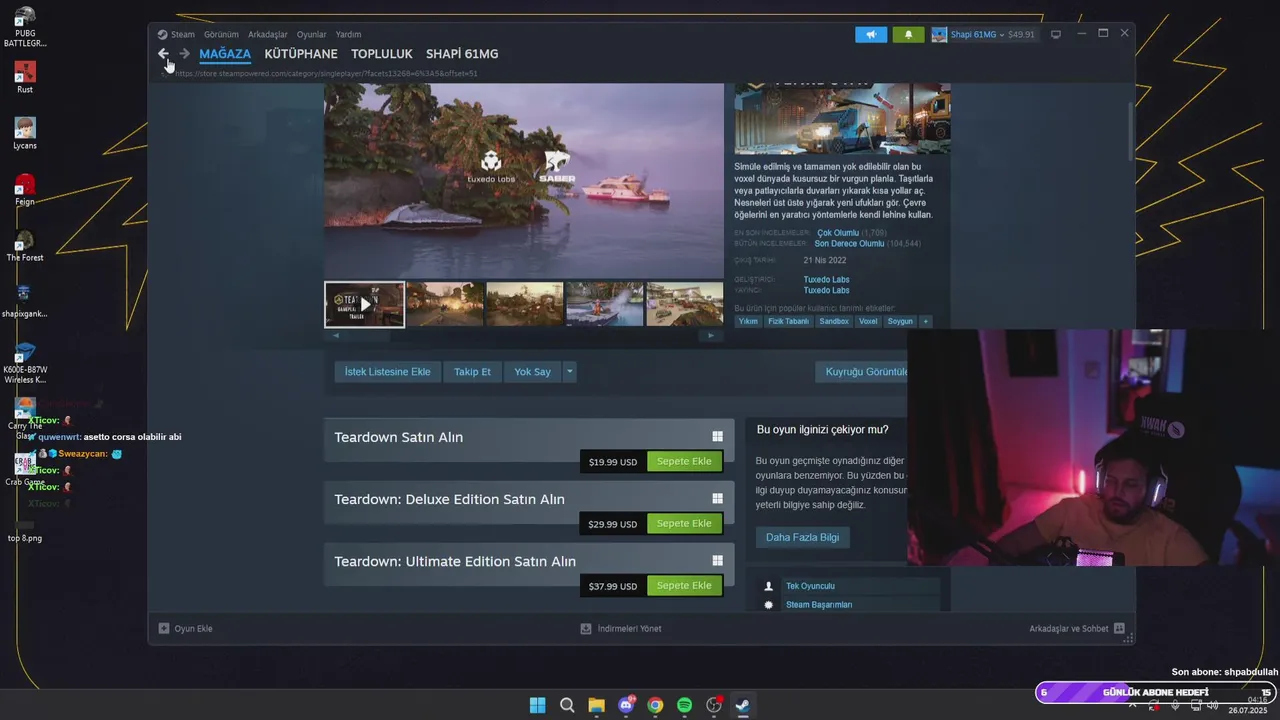The height and width of the screenshot is (720, 1280).
Task: Open the Yardım menu
Action: 348,34
